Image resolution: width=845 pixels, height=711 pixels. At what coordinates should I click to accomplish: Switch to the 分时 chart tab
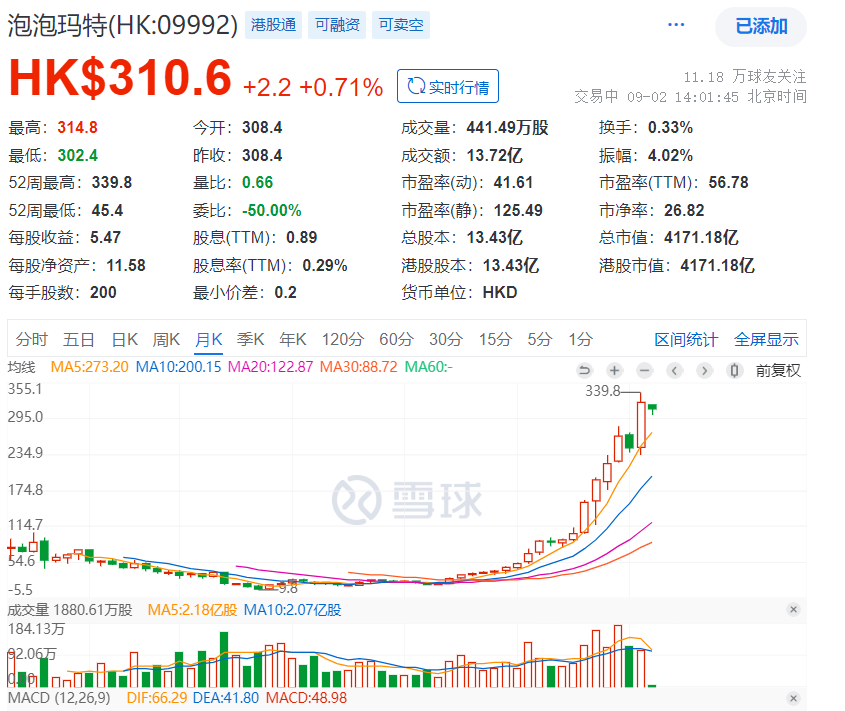click(x=32, y=340)
